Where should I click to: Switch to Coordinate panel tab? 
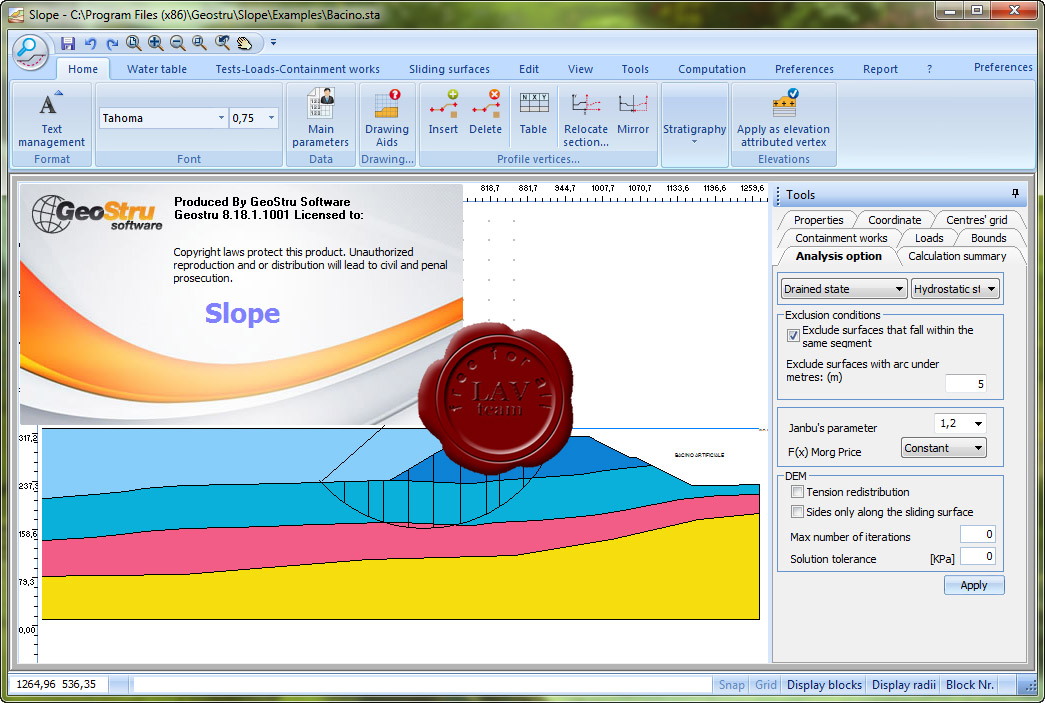point(894,220)
